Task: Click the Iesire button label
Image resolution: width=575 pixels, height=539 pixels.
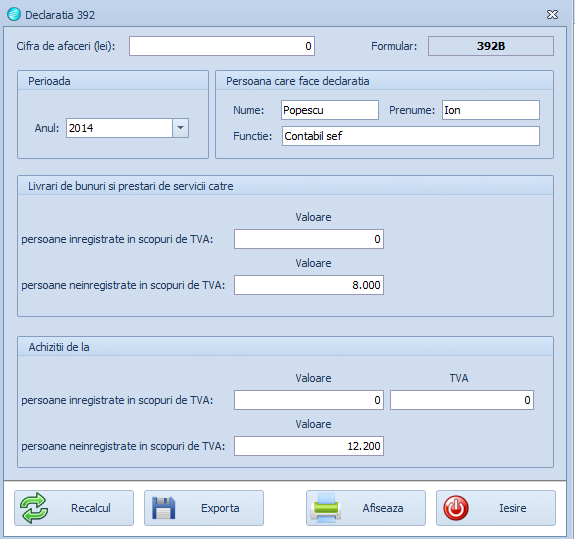Action: [513, 508]
